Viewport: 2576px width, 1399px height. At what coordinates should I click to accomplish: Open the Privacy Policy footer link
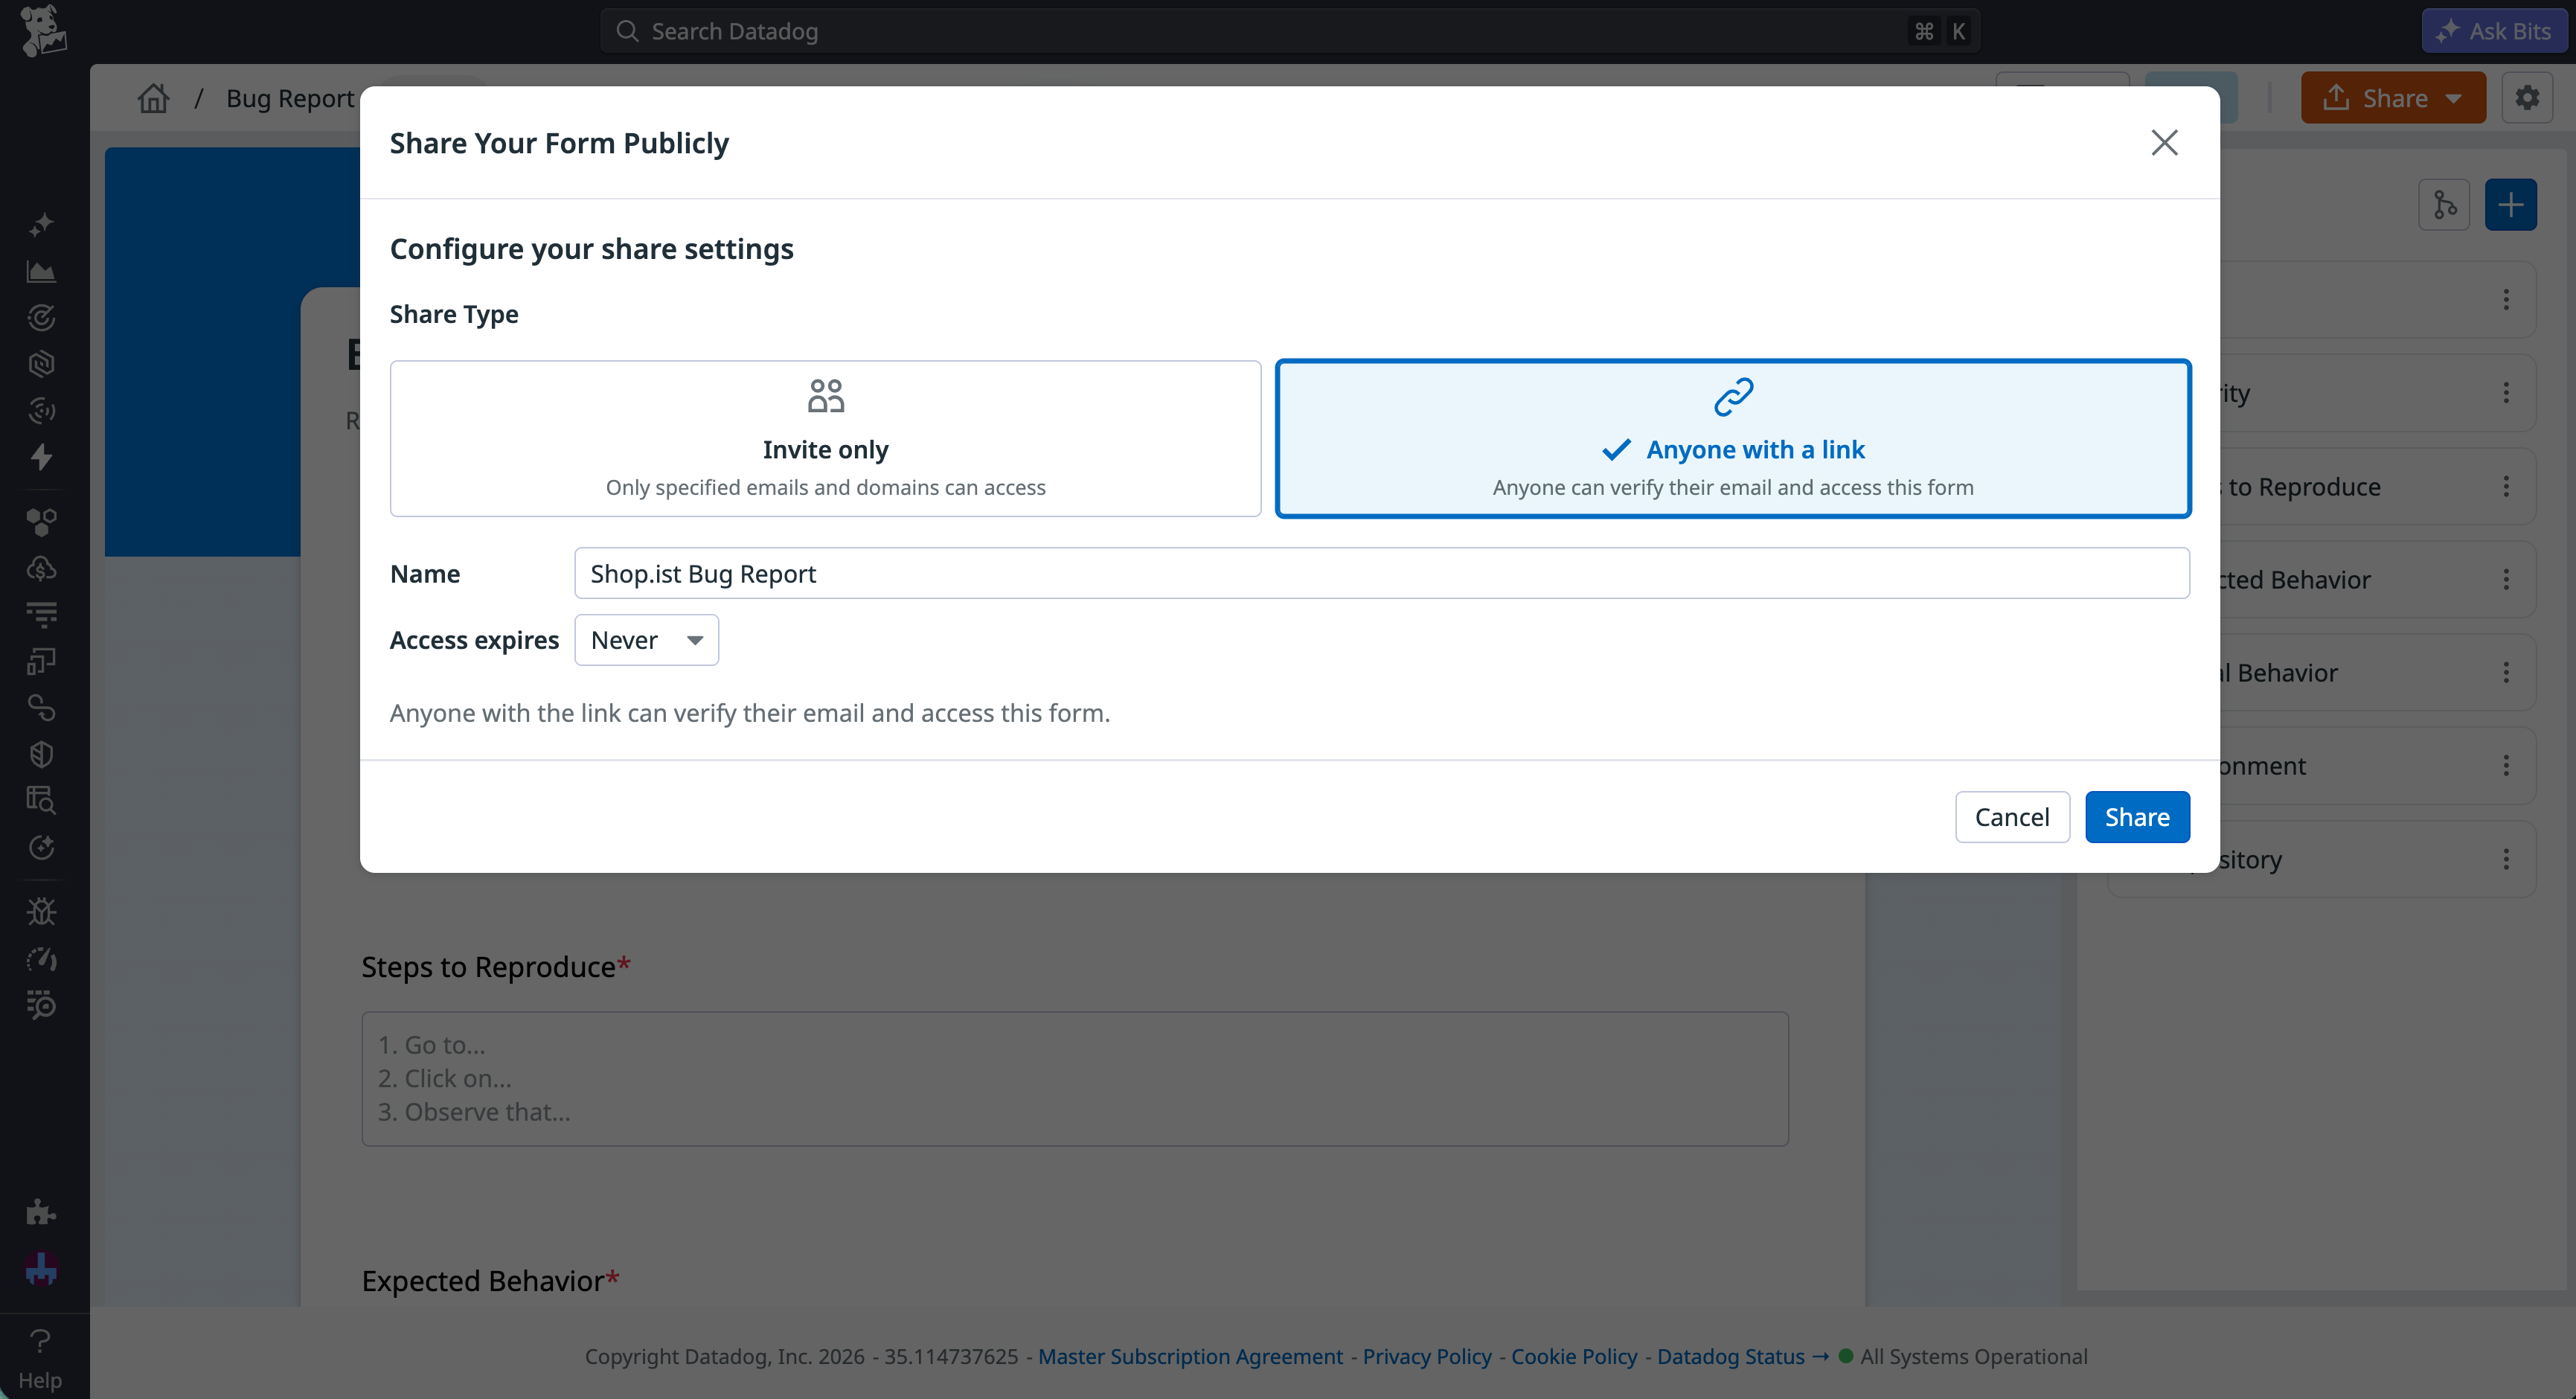[x=1427, y=1356]
